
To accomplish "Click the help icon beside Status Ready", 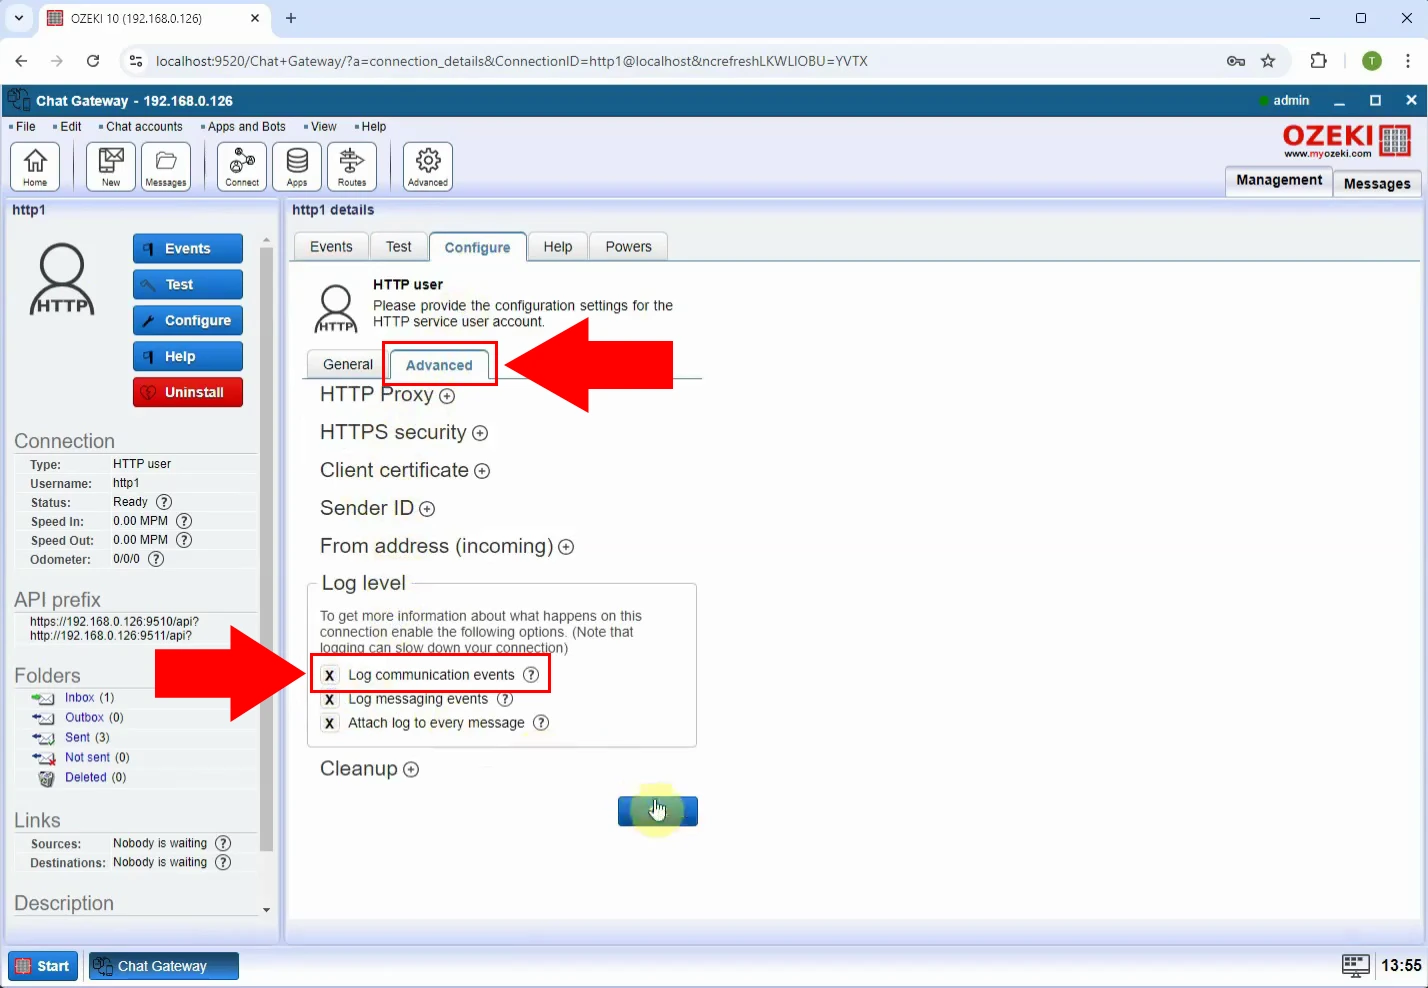I will pos(164,502).
